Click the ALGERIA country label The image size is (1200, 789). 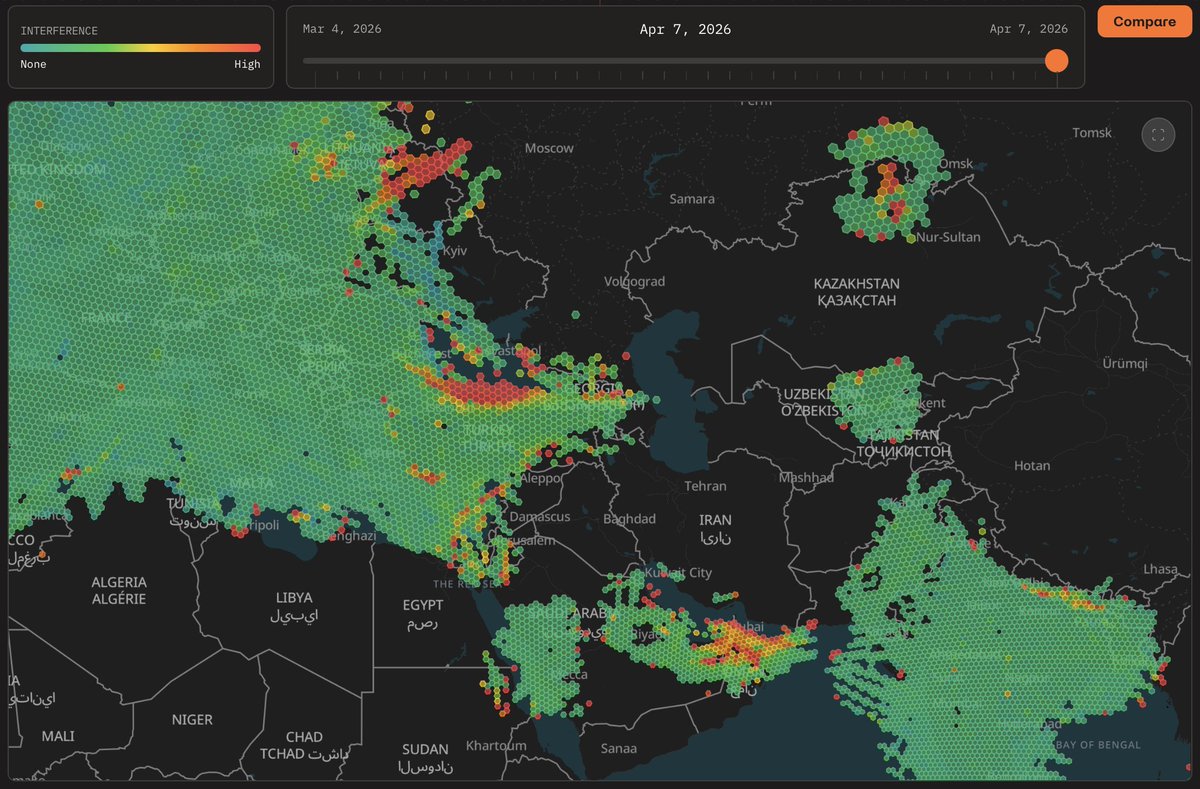(119, 590)
